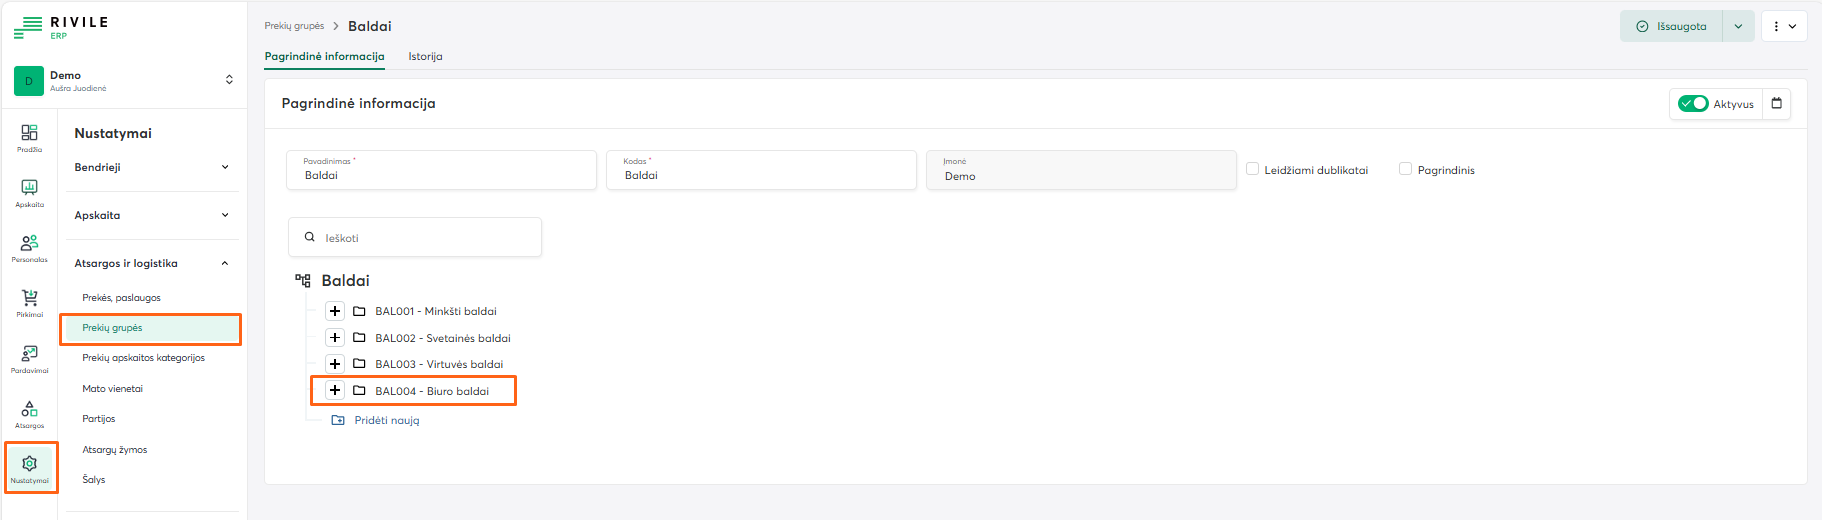Check the Leidžiami dublikatai checkbox
1822x520 pixels.
pos(1252,169)
